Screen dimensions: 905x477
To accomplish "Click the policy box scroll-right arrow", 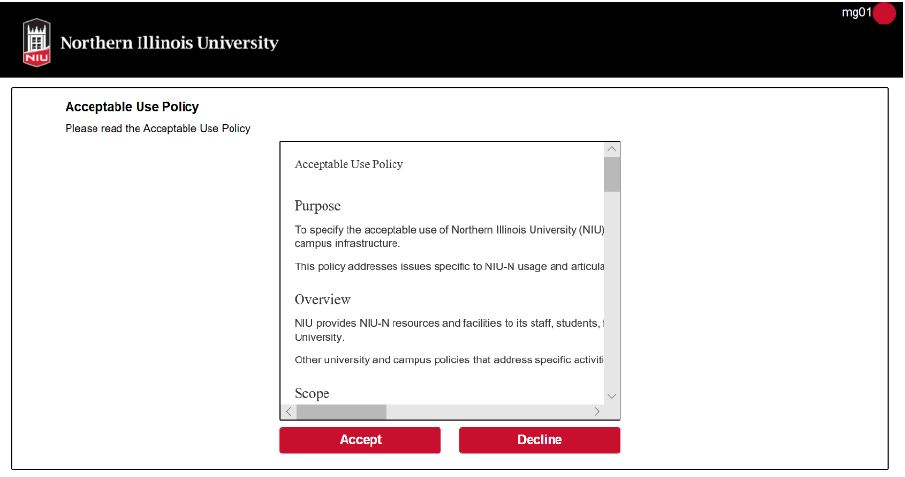I will (597, 411).
